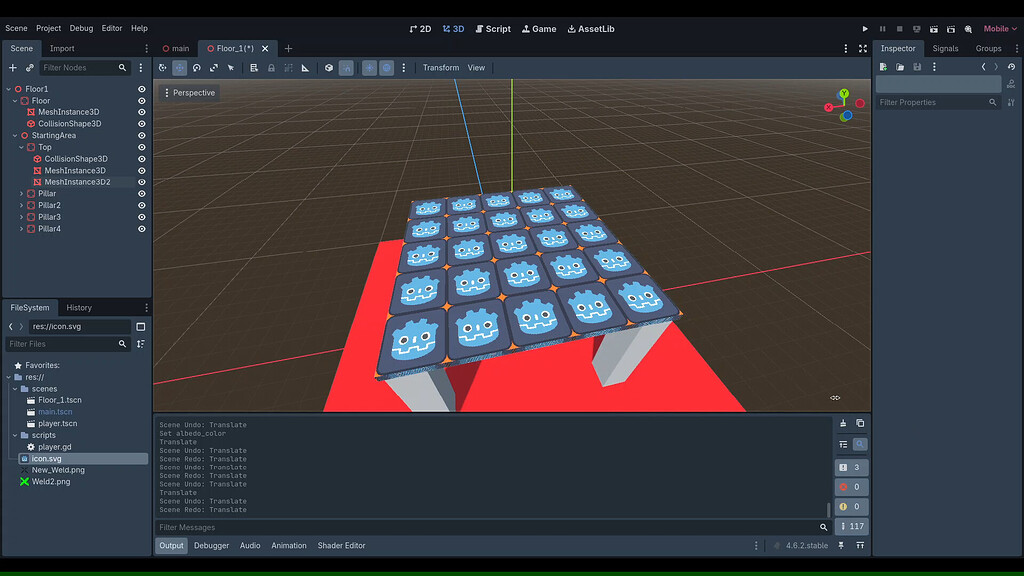Switch to the main scene tab
The height and width of the screenshot is (576, 1024).
coord(176,48)
